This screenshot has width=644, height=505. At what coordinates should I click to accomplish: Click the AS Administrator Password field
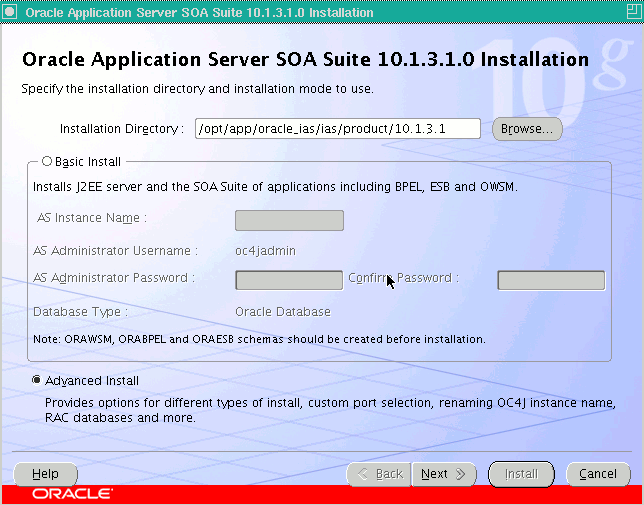(289, 280)
